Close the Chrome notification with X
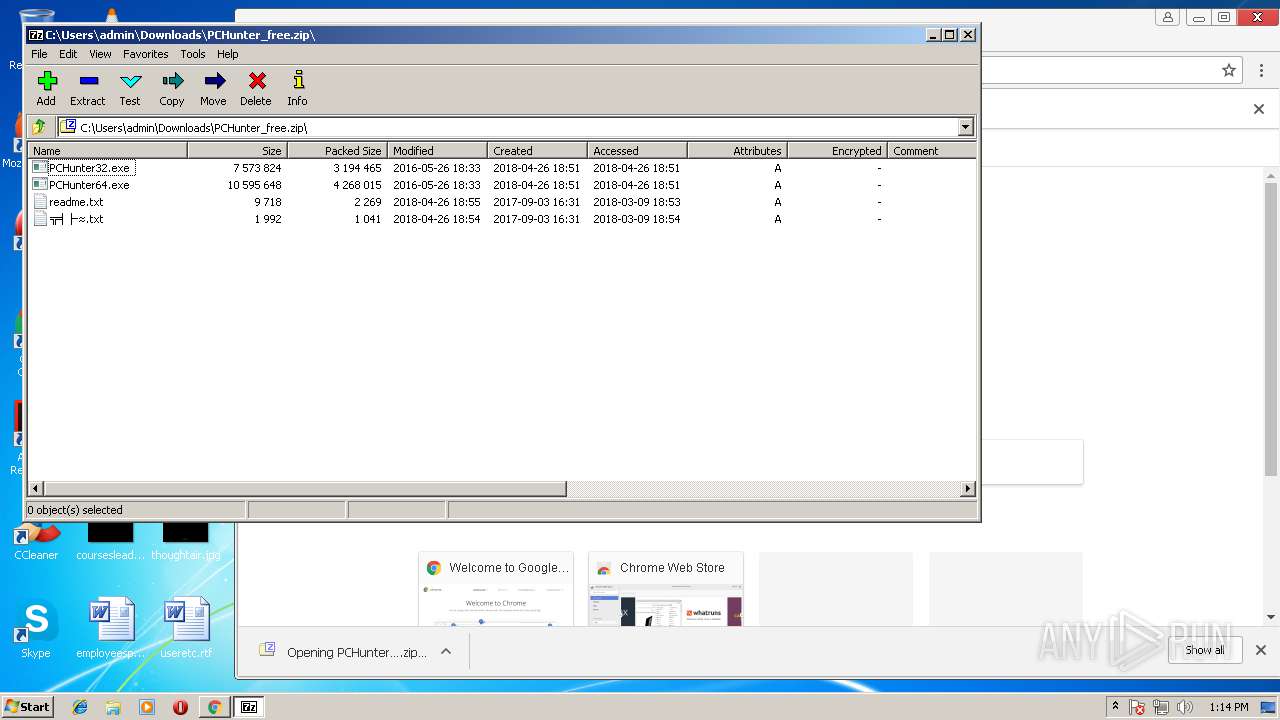 [x=1259, y=109]
